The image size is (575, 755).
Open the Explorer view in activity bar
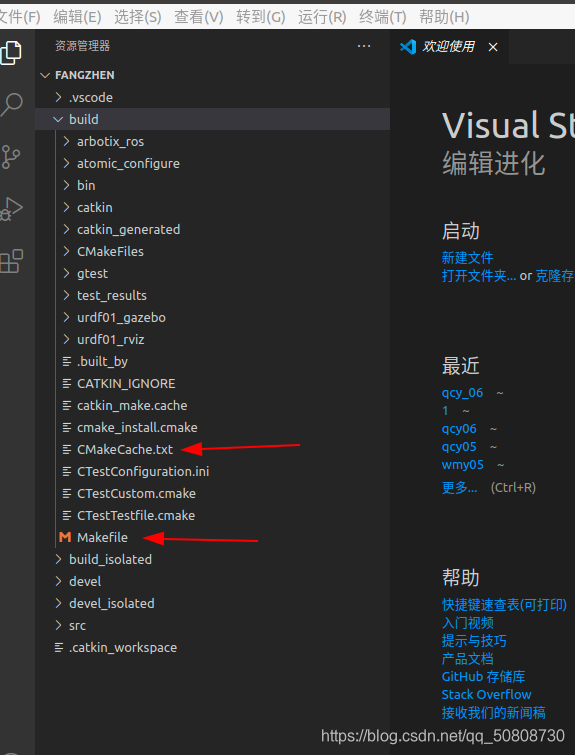[11, 52]
